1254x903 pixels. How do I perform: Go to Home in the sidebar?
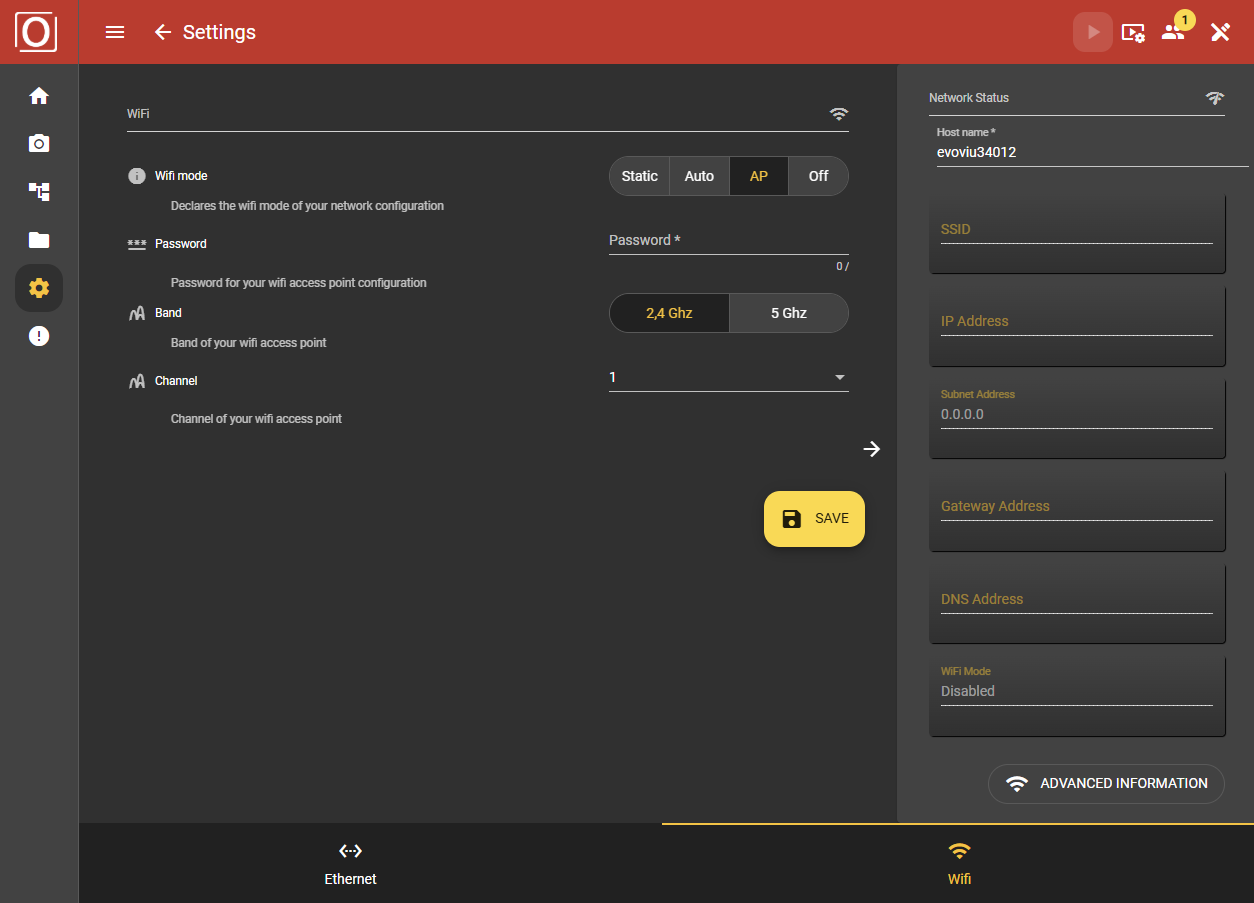pos(39,96)
